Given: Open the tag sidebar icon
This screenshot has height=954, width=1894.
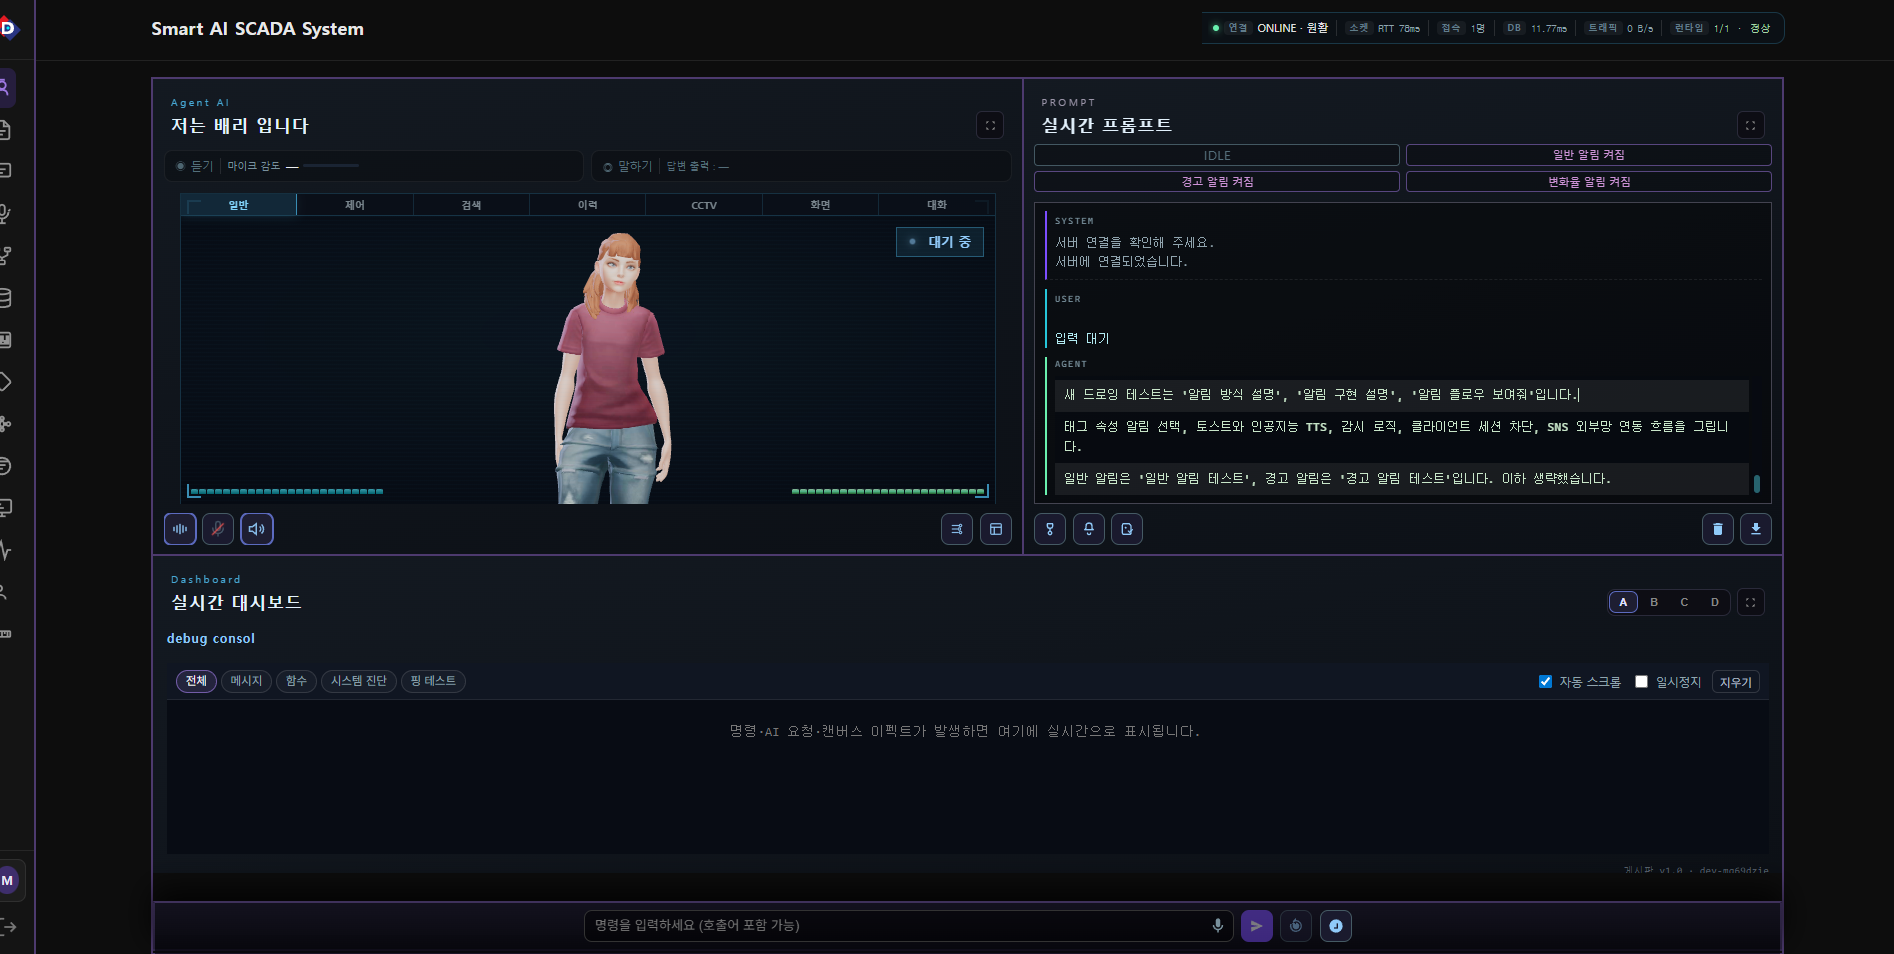Looking at the screenshot, I should 5,382.
